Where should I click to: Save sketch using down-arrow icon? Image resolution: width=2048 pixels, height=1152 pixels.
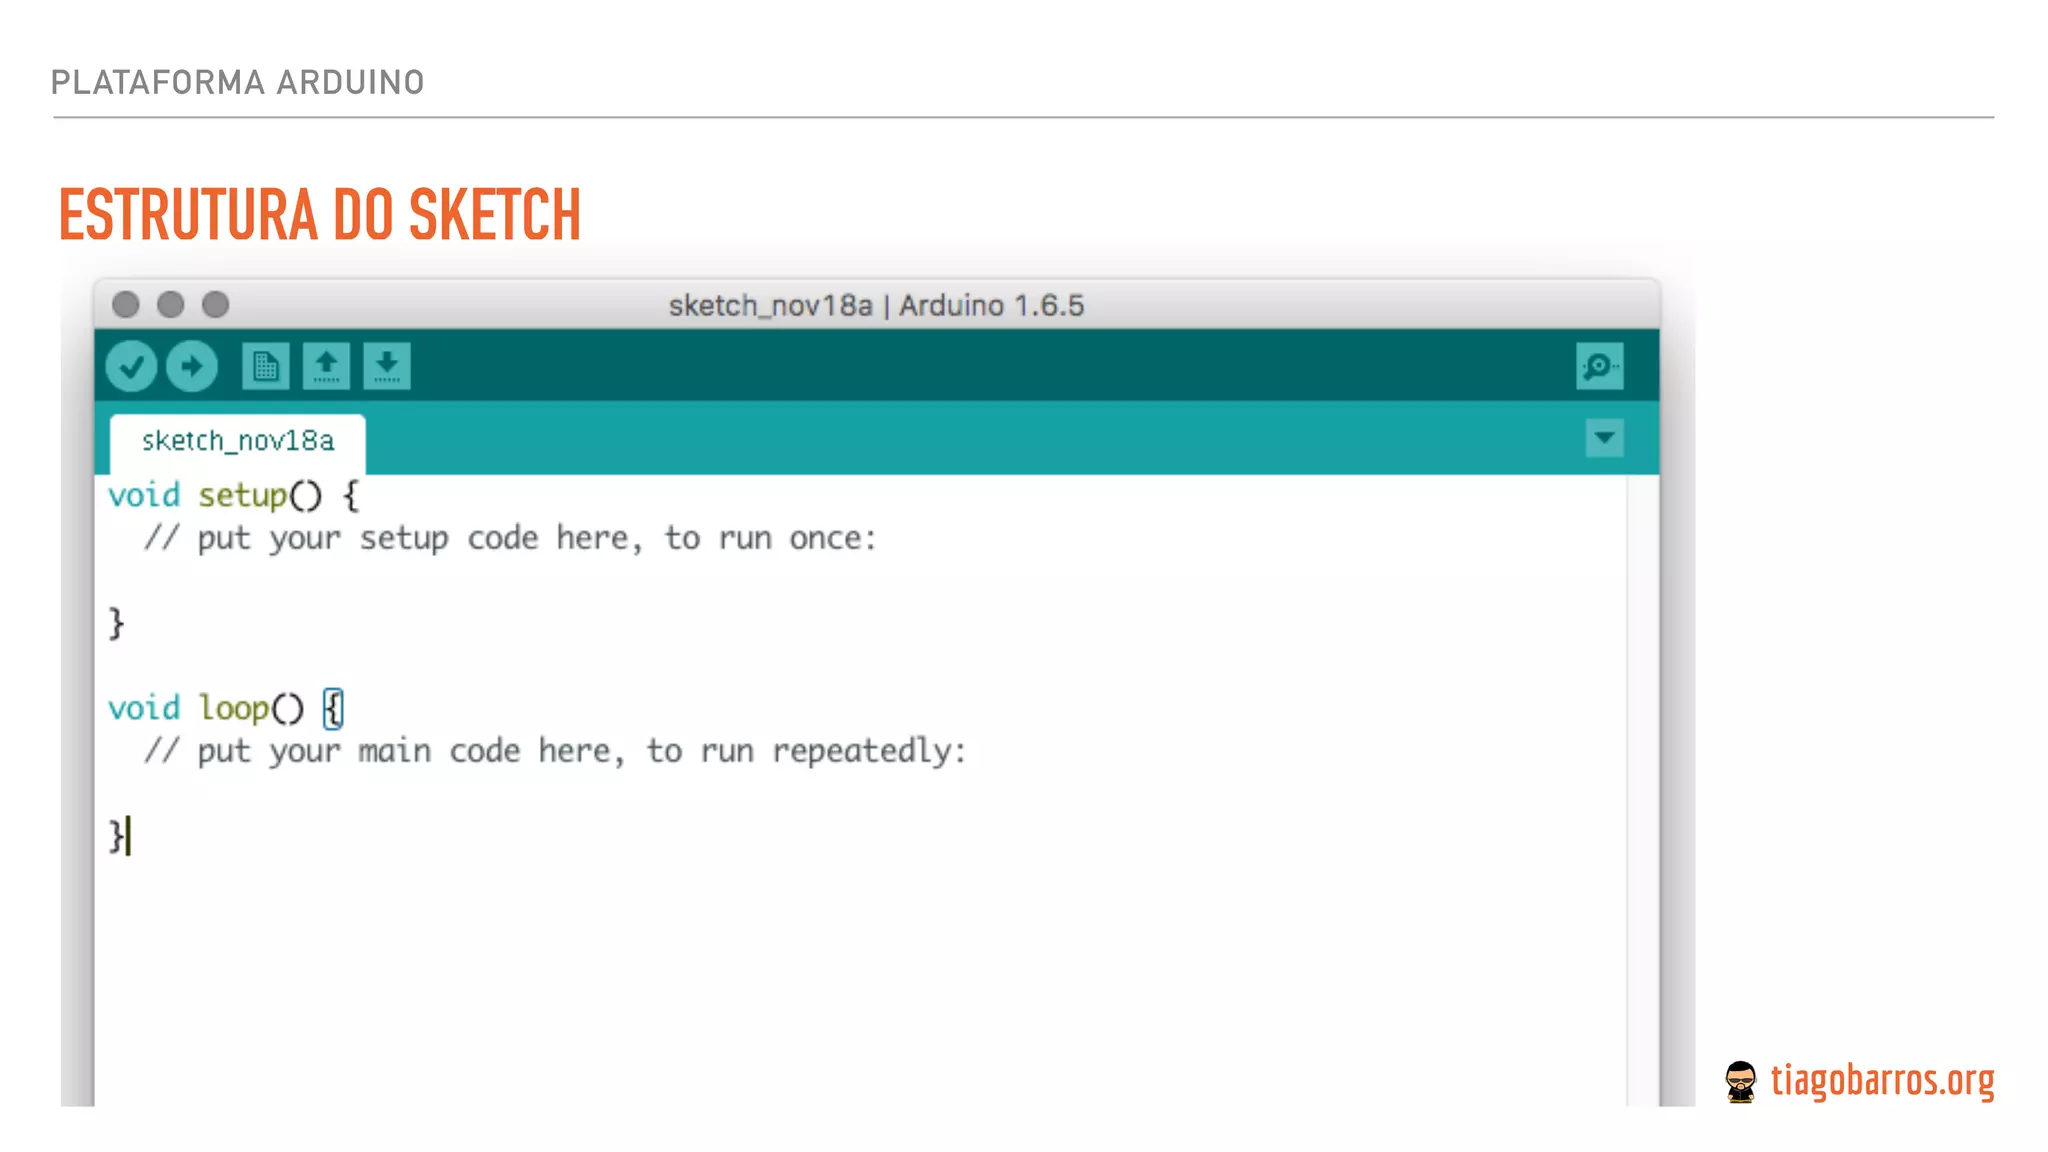click(387, 367)
